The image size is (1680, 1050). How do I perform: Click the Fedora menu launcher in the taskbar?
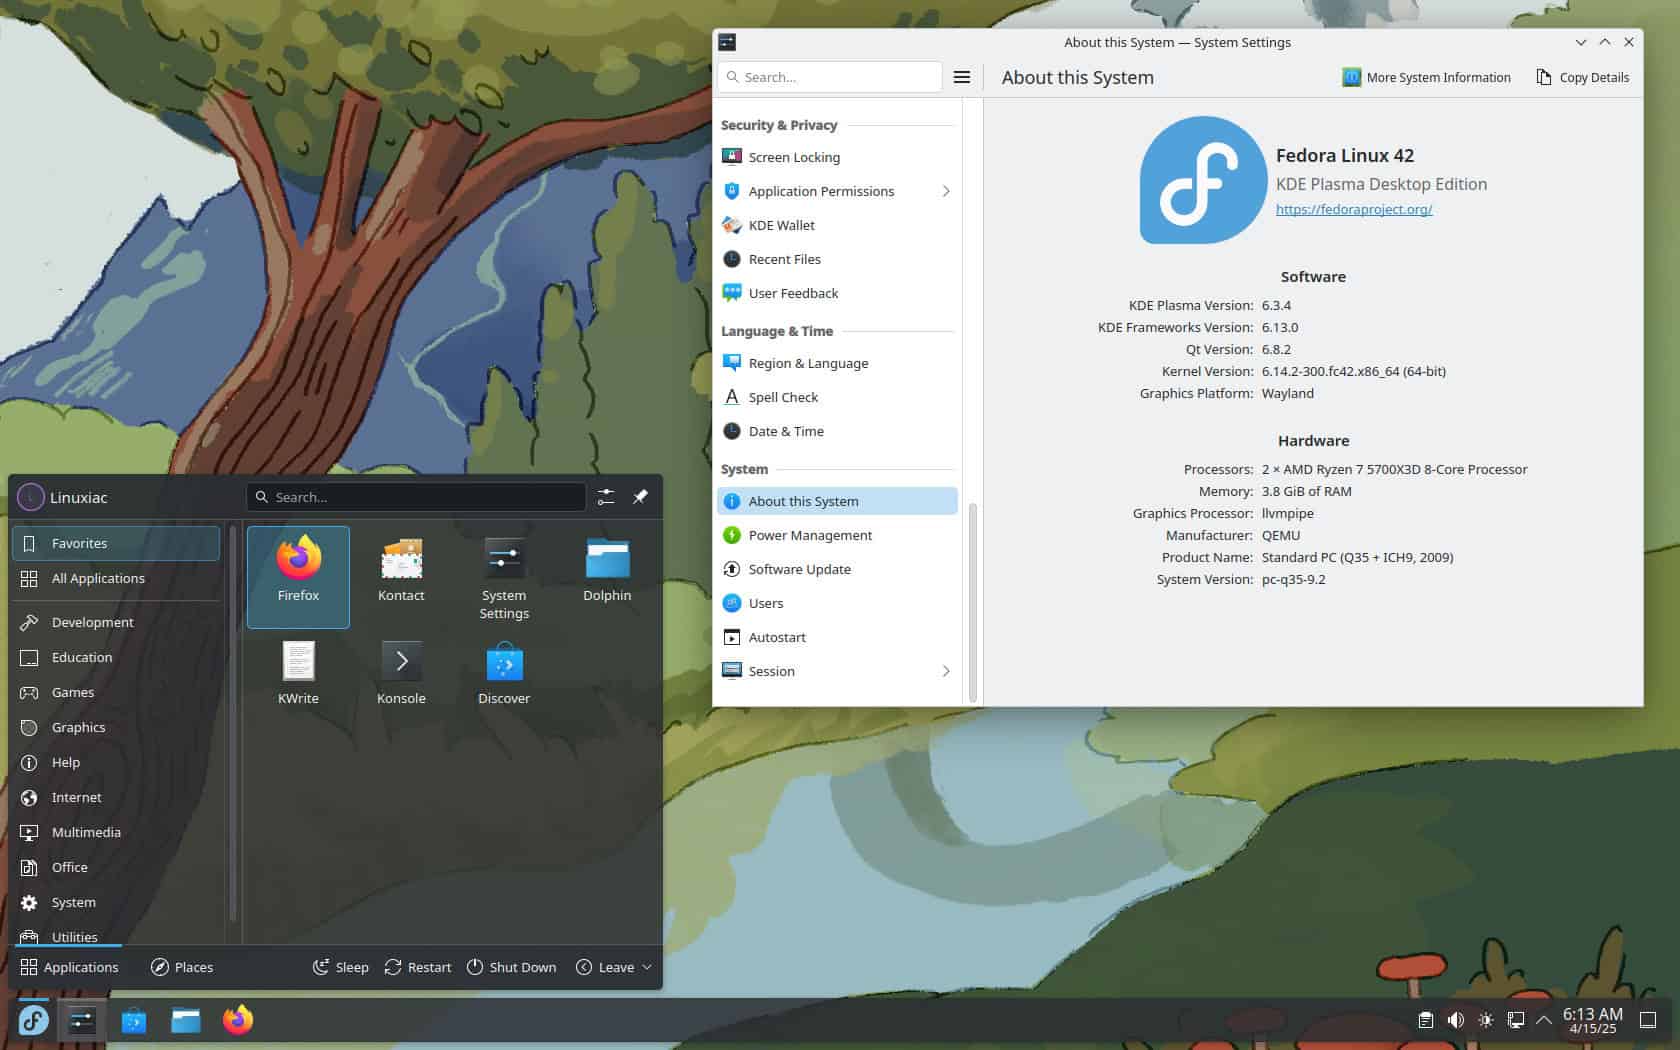(x=33, y=1021)
